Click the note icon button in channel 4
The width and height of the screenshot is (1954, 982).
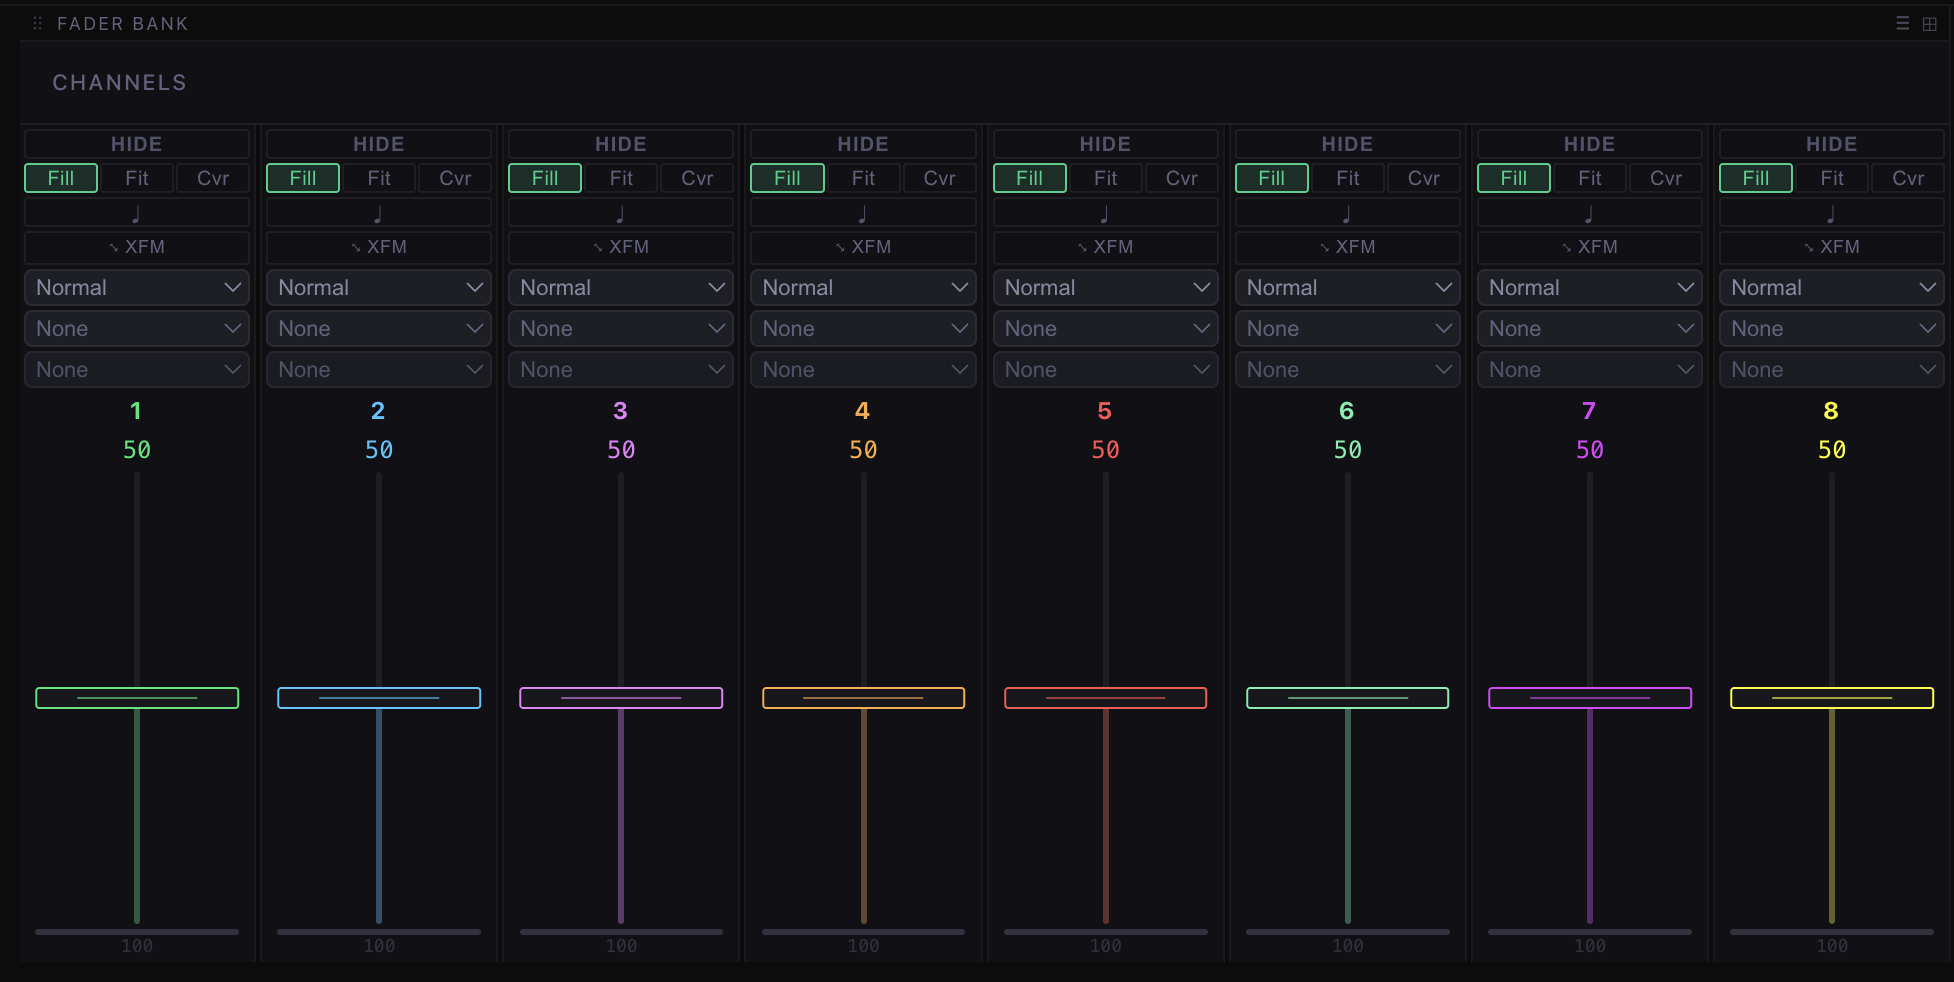[x=863, y=213]
